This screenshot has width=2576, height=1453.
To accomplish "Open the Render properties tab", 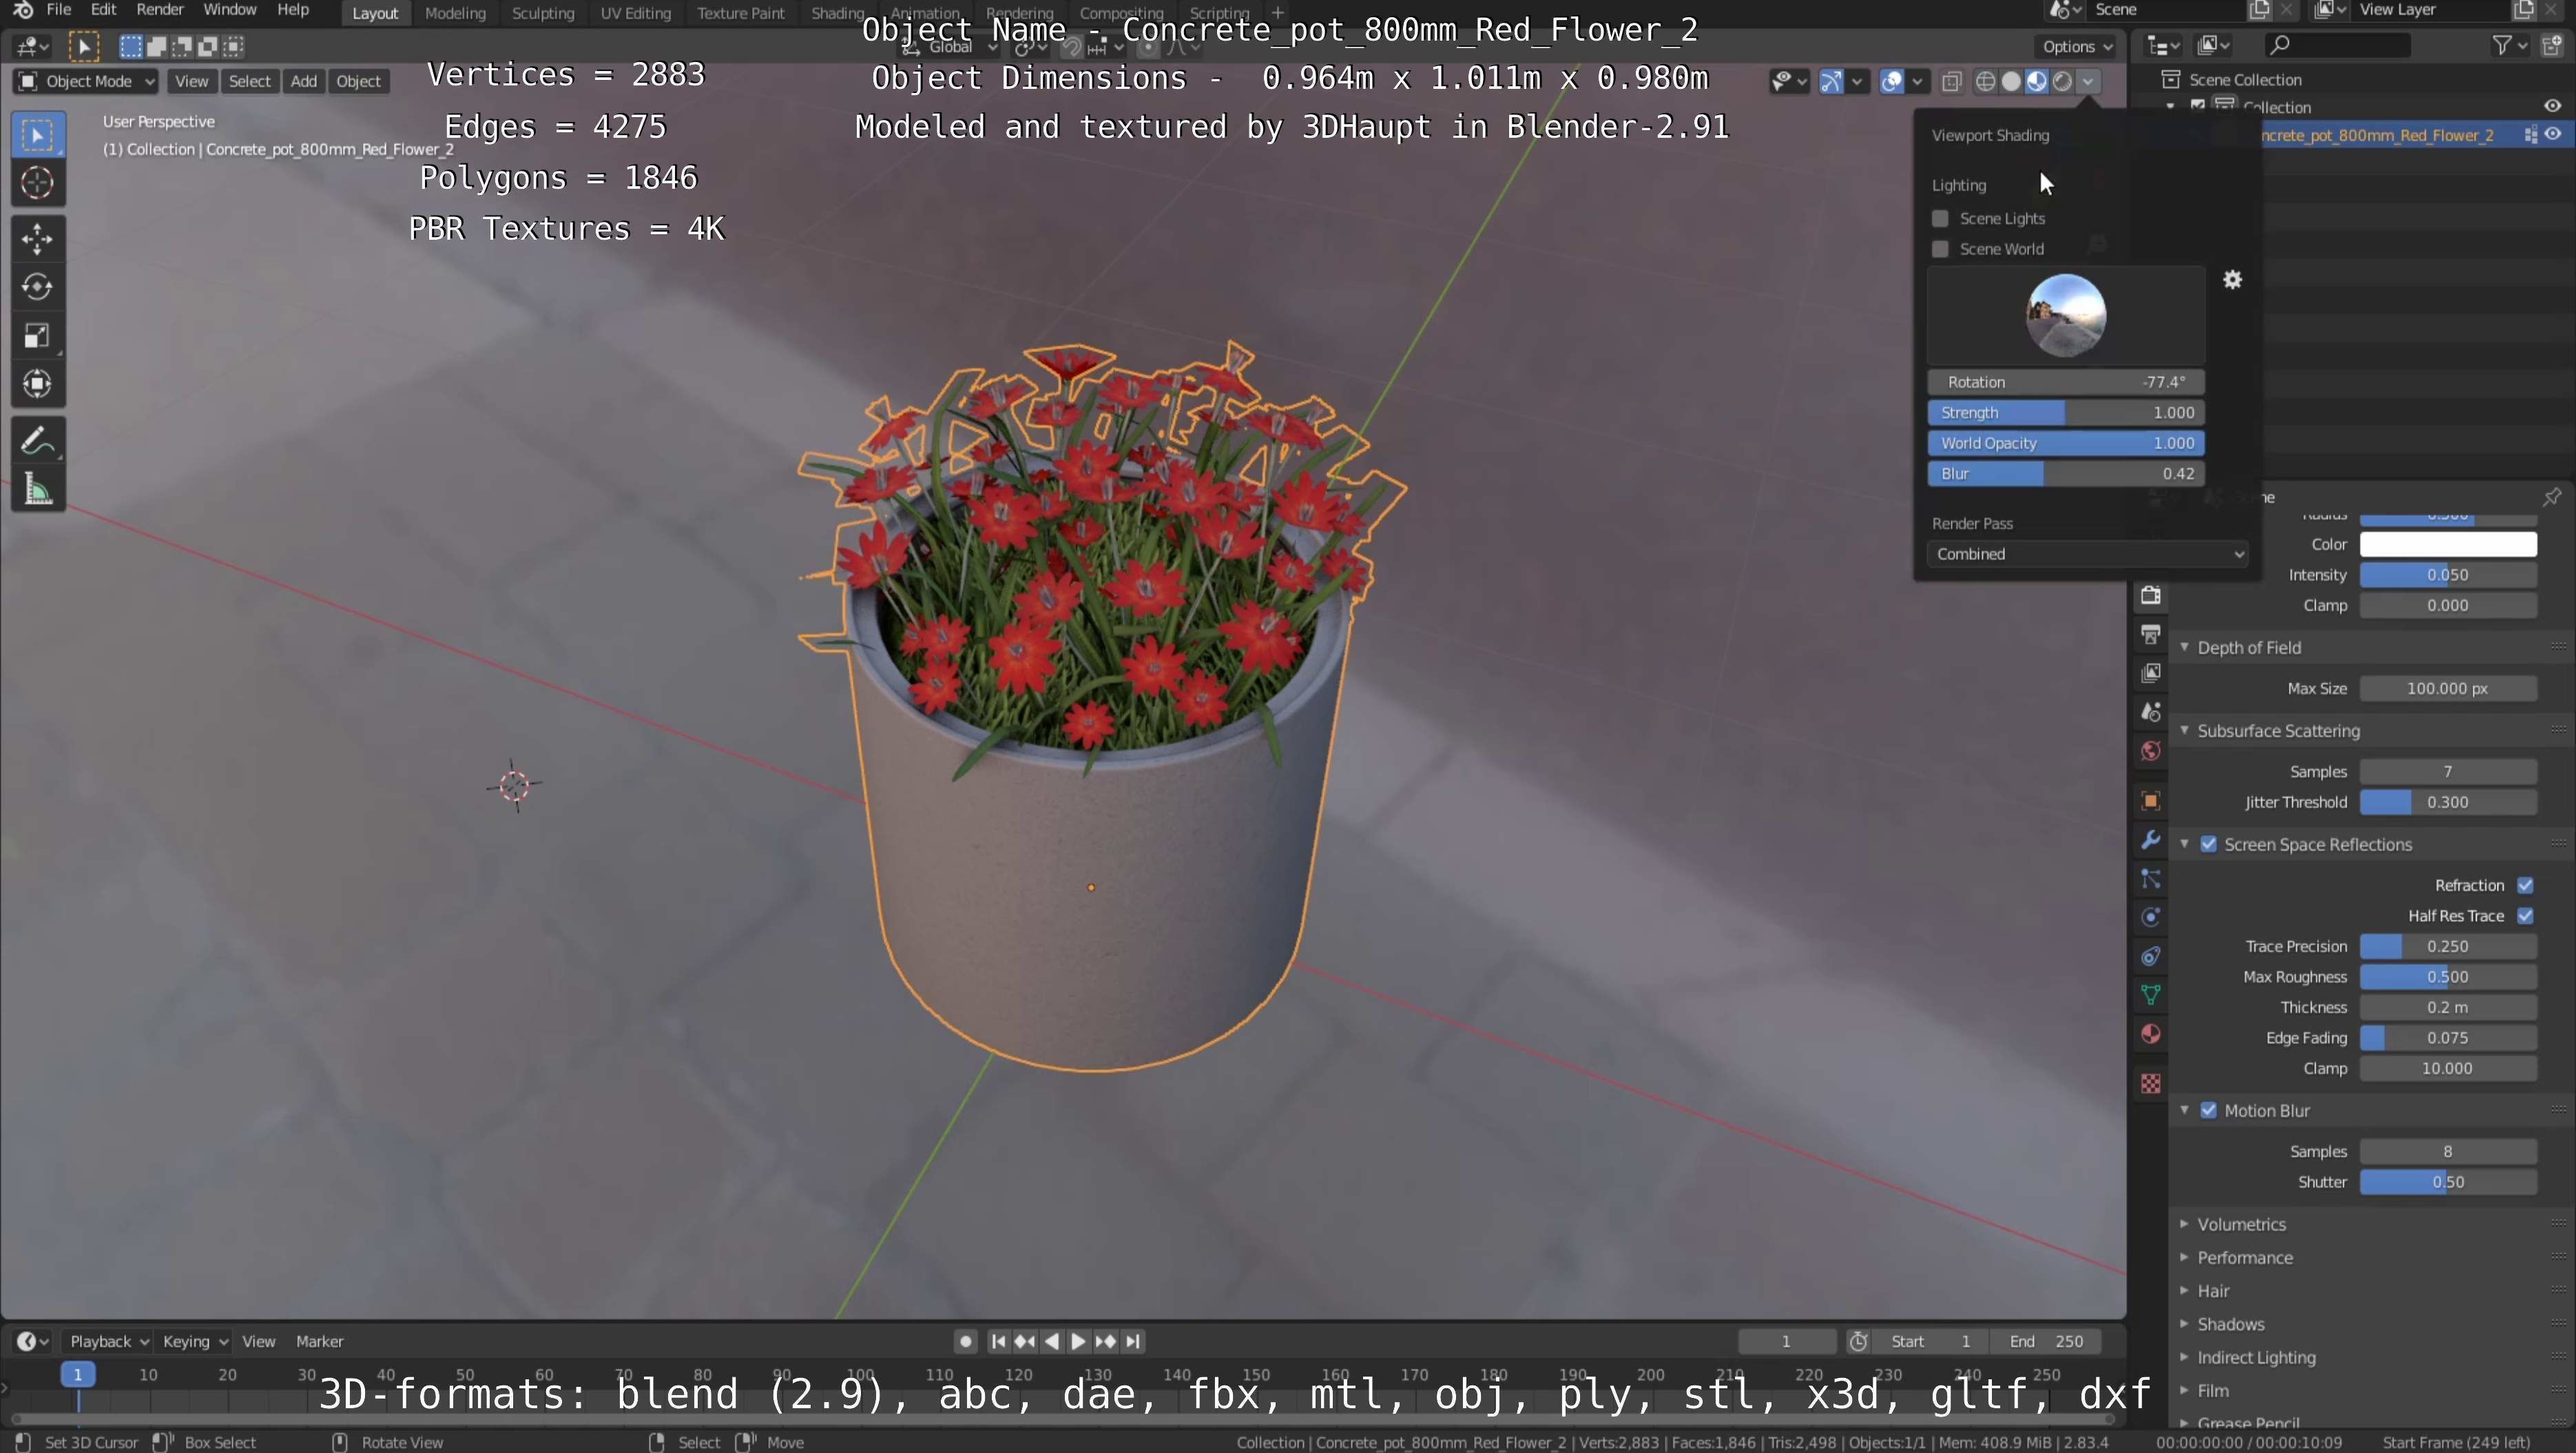I will click(x=2151, y=595).
